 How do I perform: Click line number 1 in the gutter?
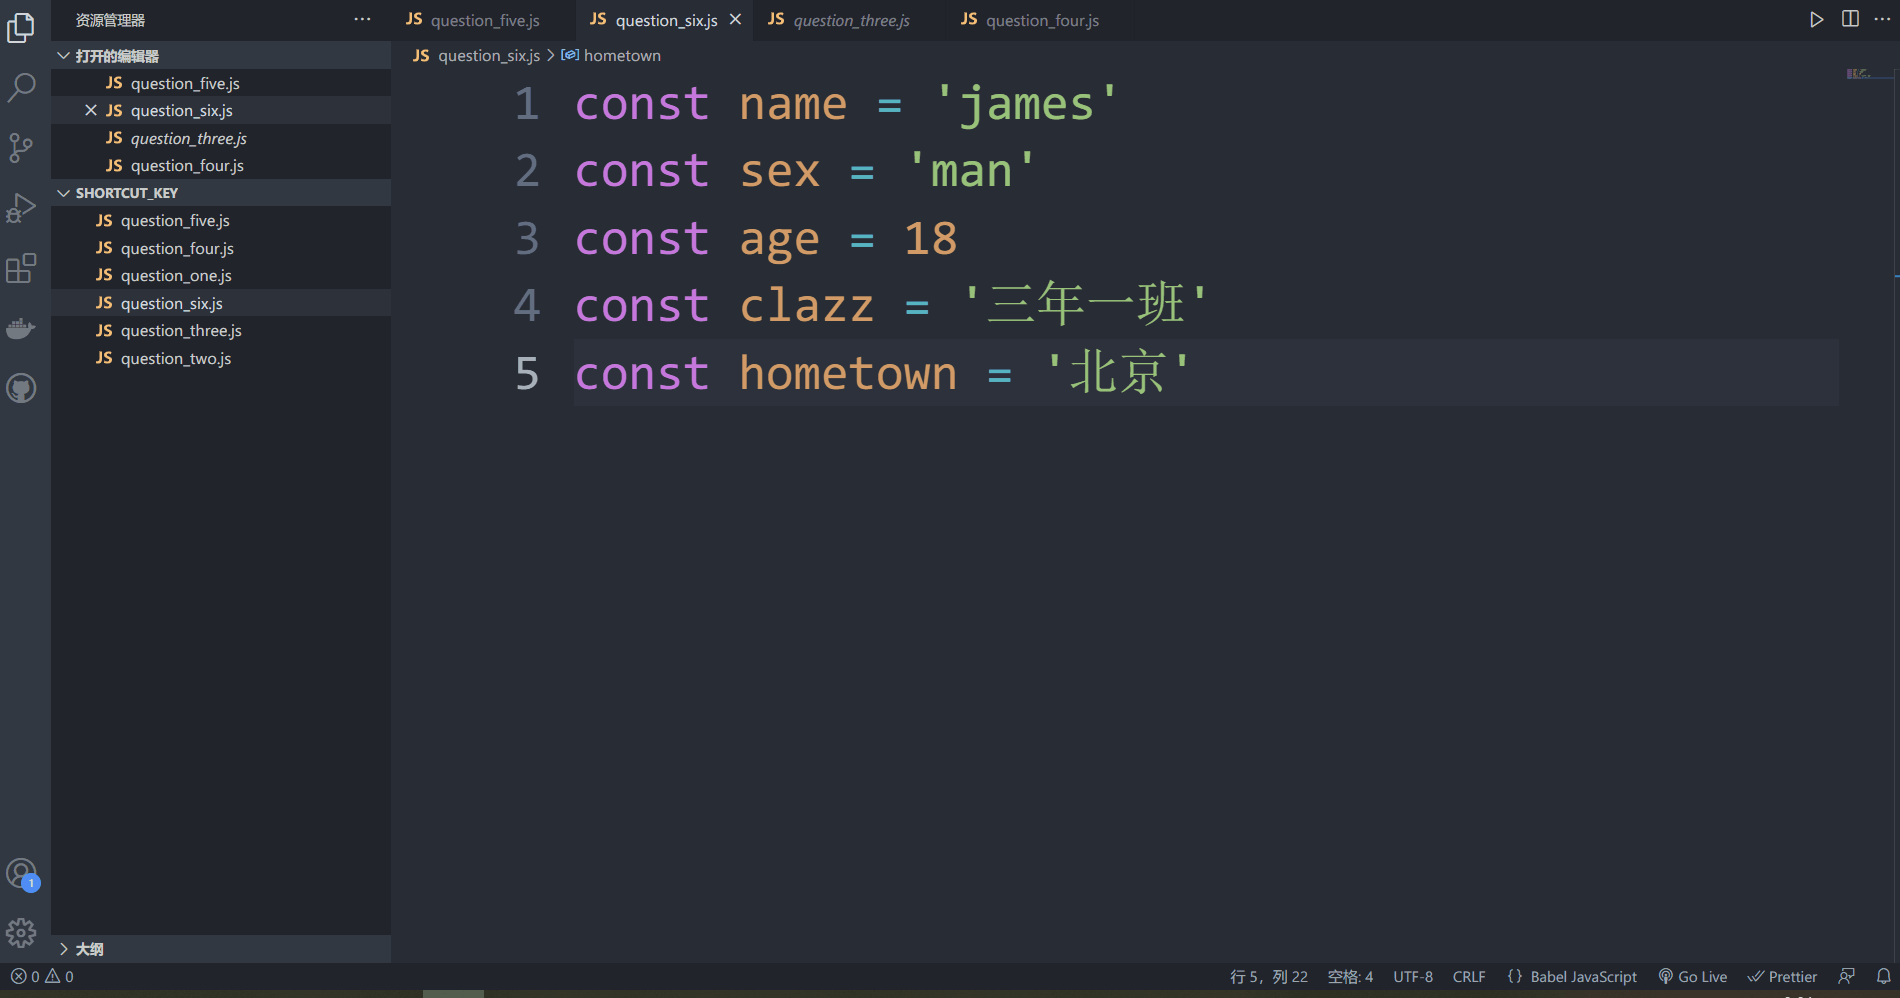click(x=527, y=104)
